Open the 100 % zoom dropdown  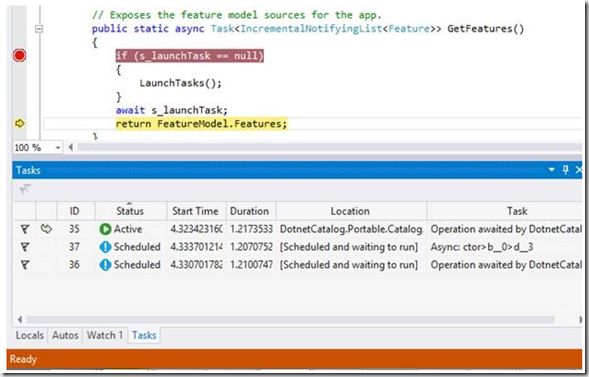click(57, 148)
